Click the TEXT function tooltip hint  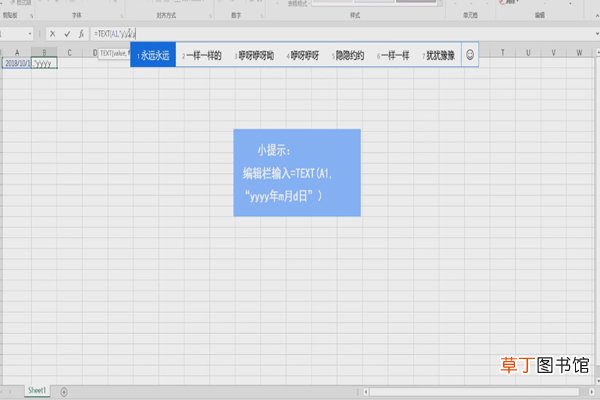(x=114, y=53)
